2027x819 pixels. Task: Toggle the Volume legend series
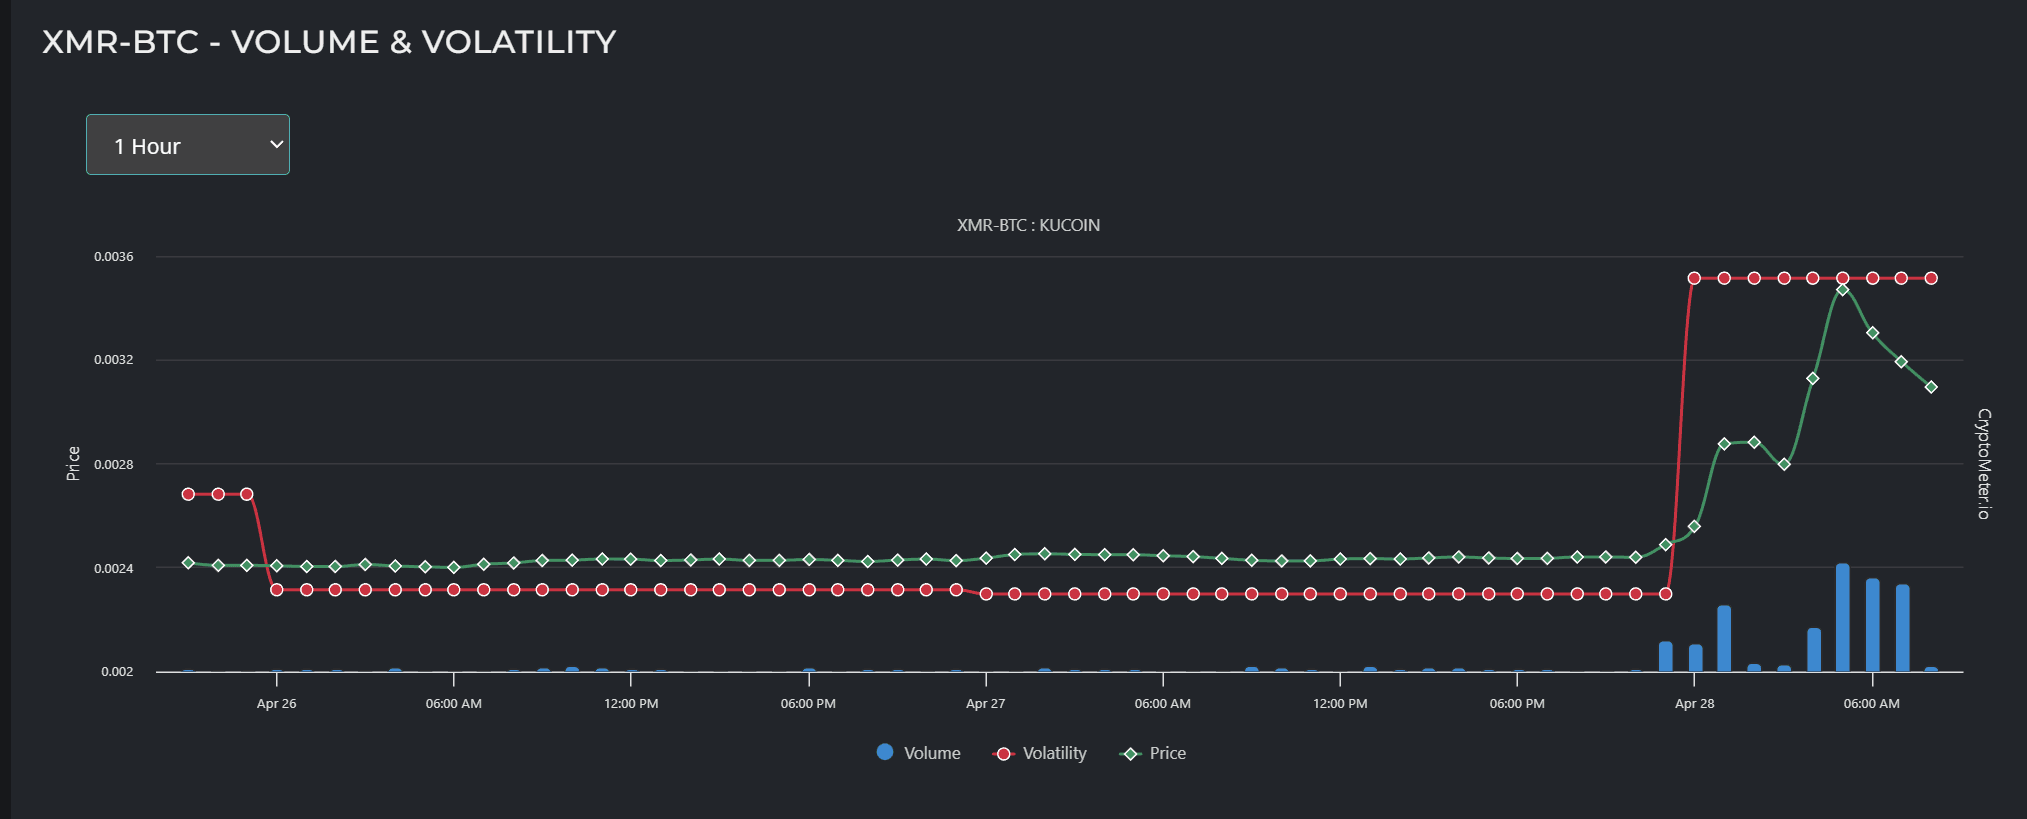point(918,753)
